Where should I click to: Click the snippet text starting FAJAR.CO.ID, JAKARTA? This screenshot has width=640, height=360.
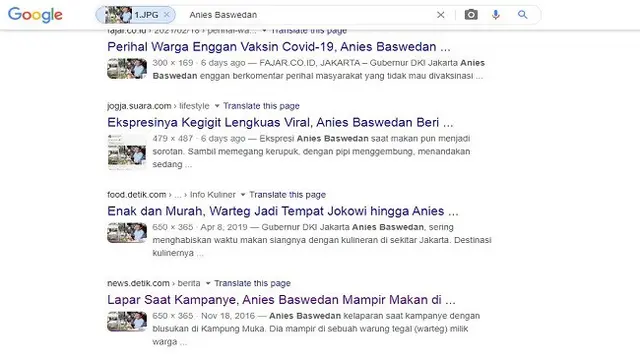(x=319, y=69)
